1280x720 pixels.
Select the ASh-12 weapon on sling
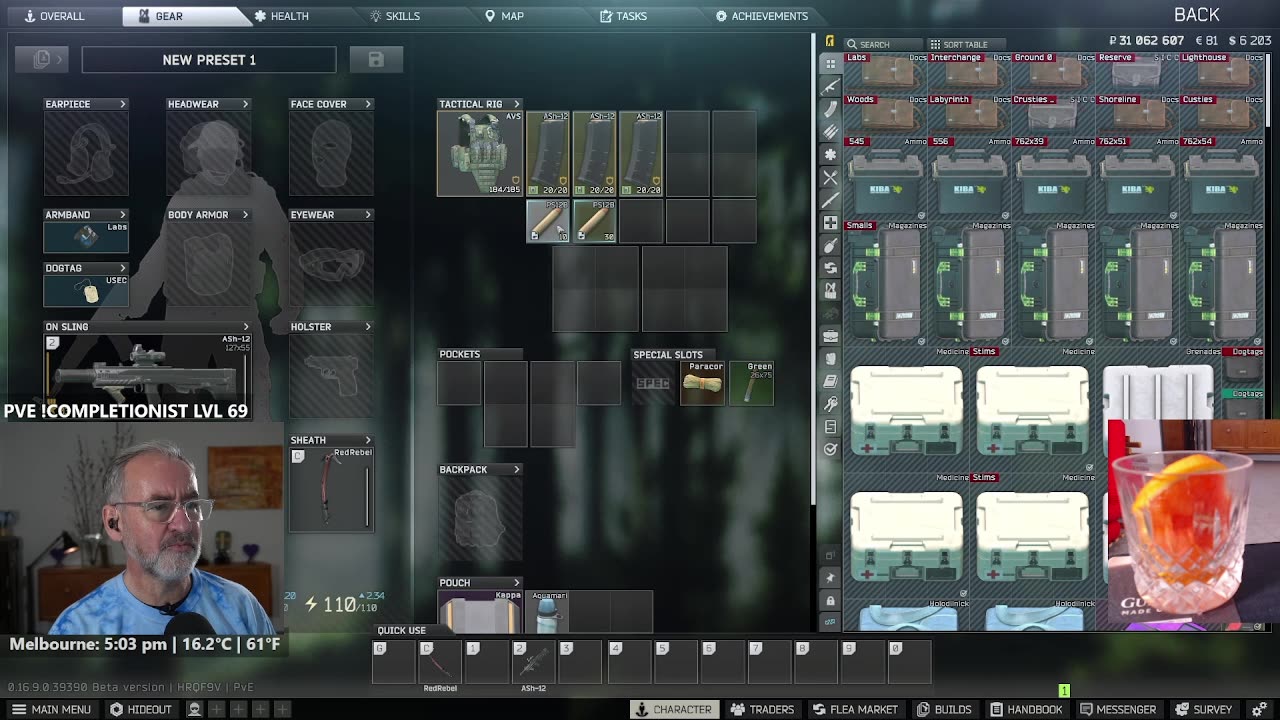tap(148, 370)
